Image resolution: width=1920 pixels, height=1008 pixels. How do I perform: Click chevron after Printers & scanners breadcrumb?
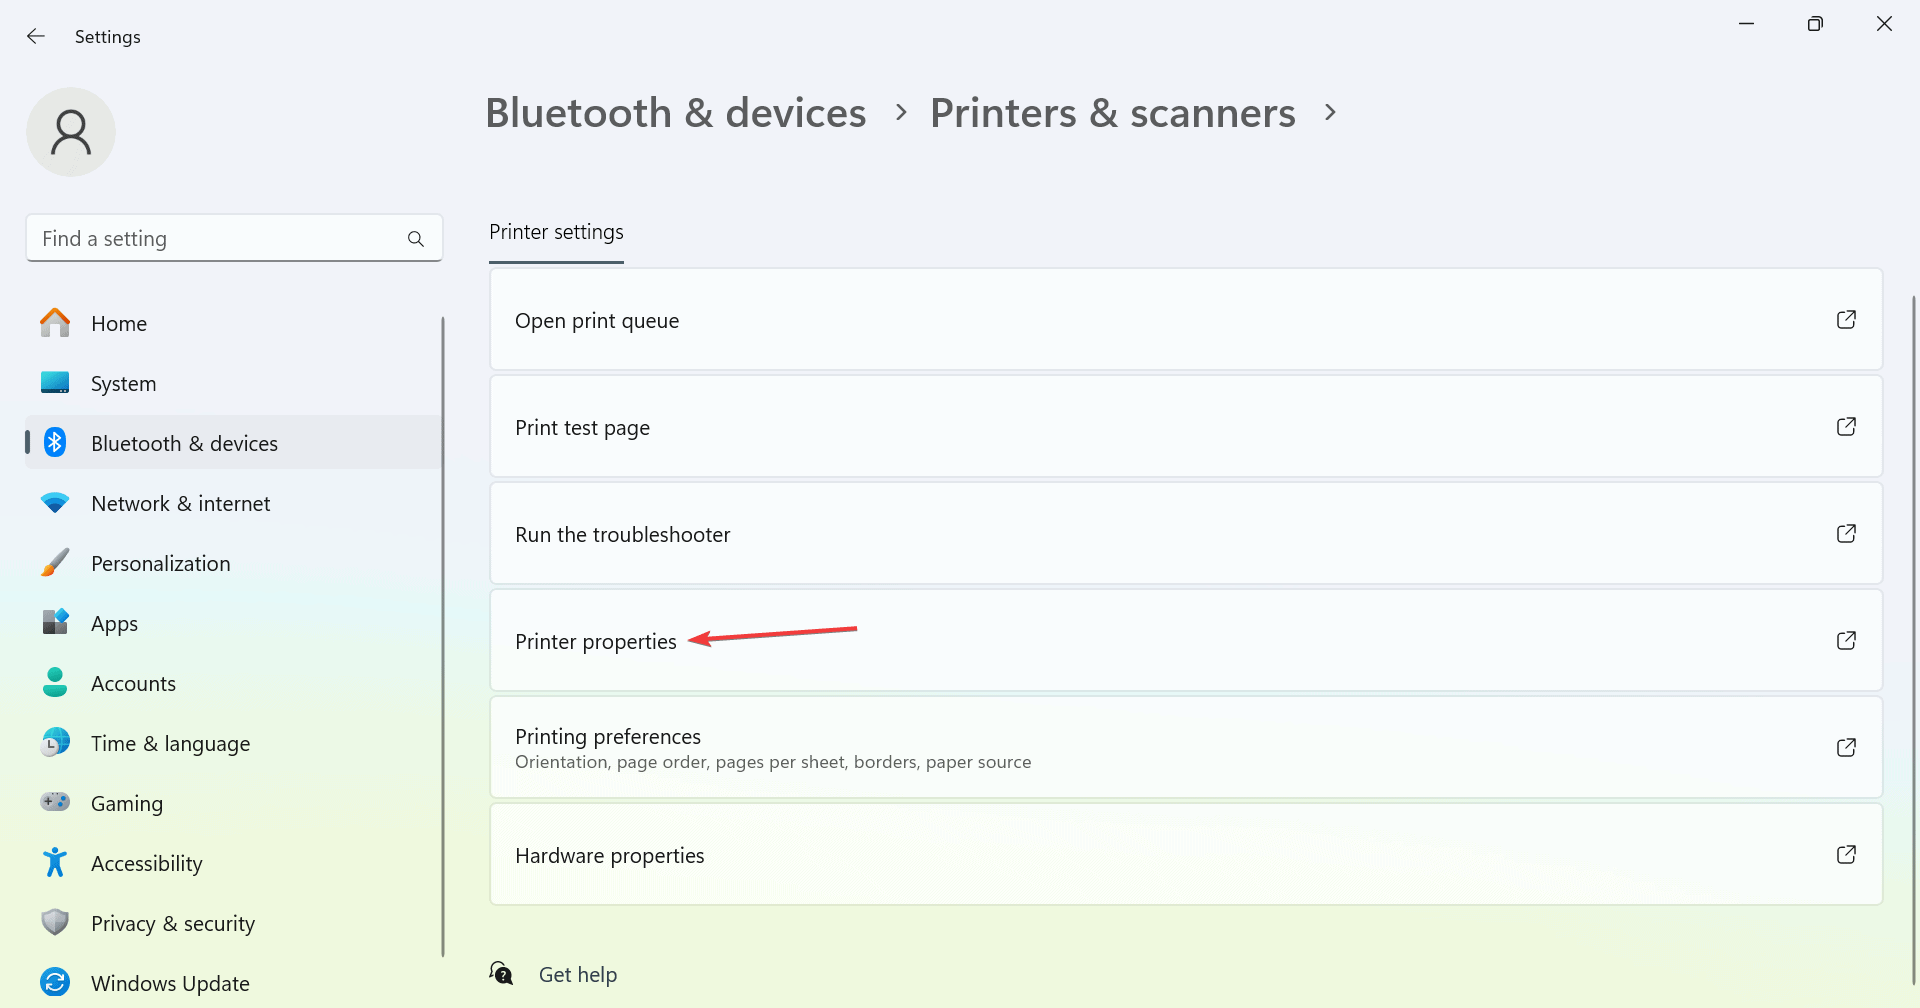click(1330, 112)
